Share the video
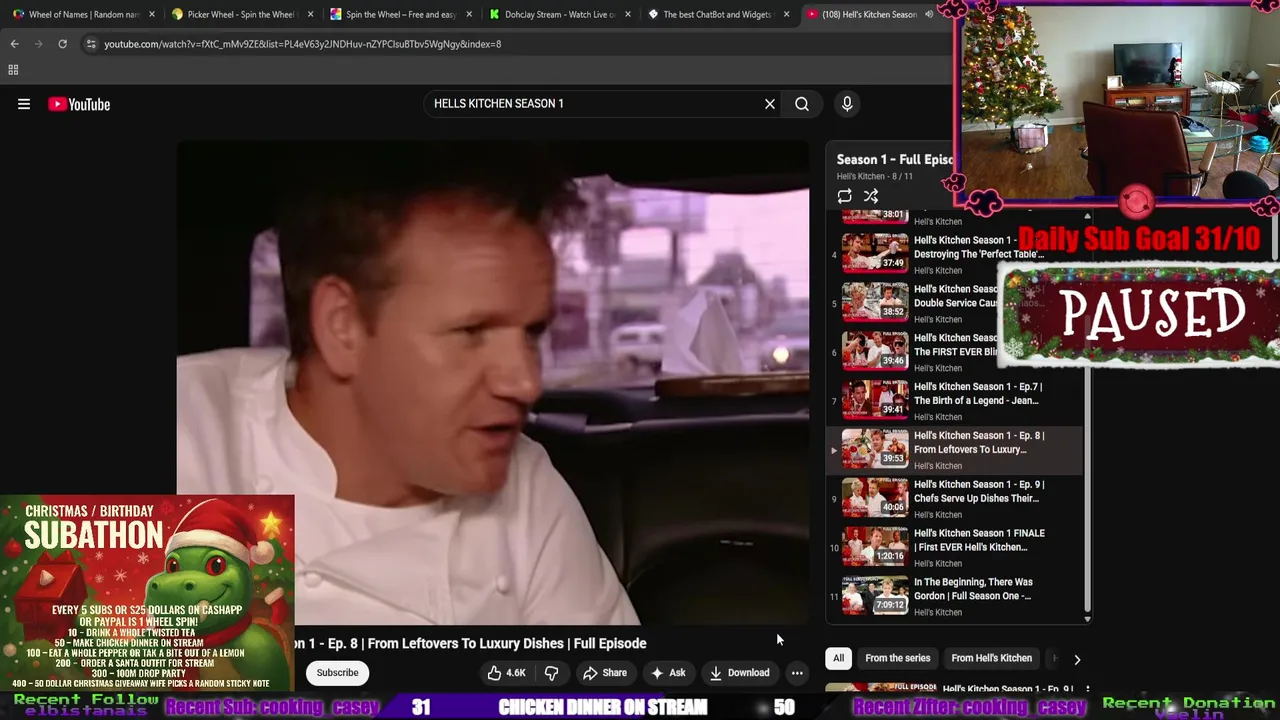This screenshot has height=720, width=1280. point(605,673)
